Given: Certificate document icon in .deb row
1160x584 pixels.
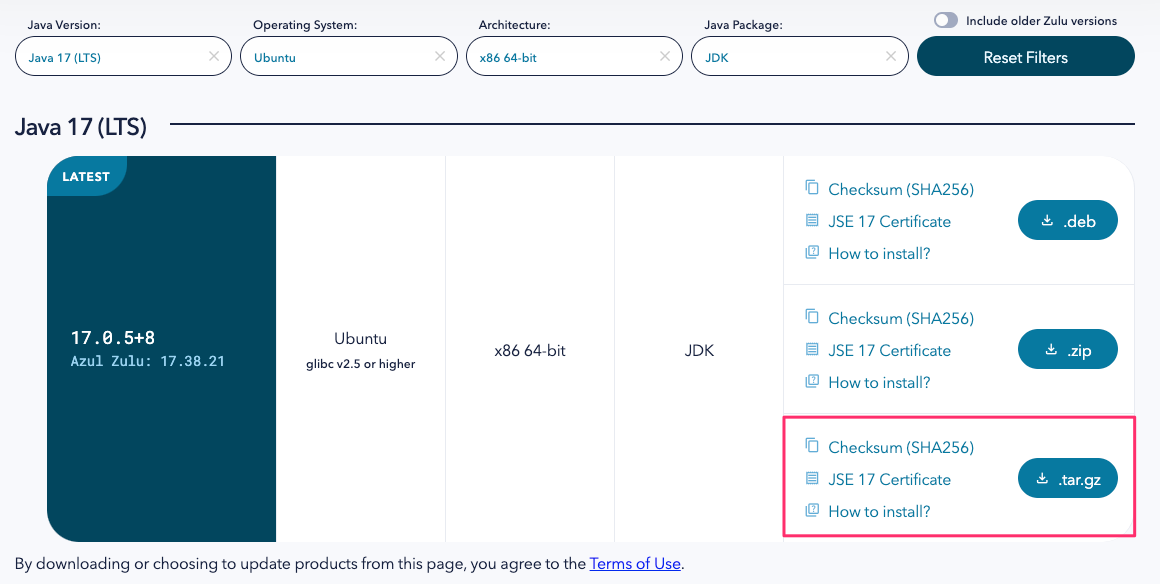Looking at the screenshot, I should point(812,221).
